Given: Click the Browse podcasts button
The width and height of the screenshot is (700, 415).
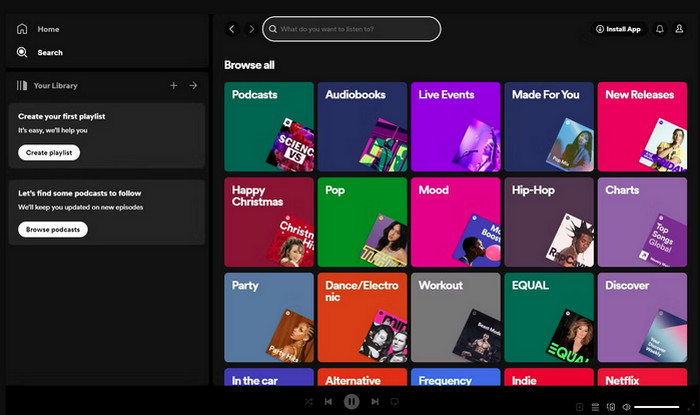Looking at the screenshot, I should [x=52, y=229].
